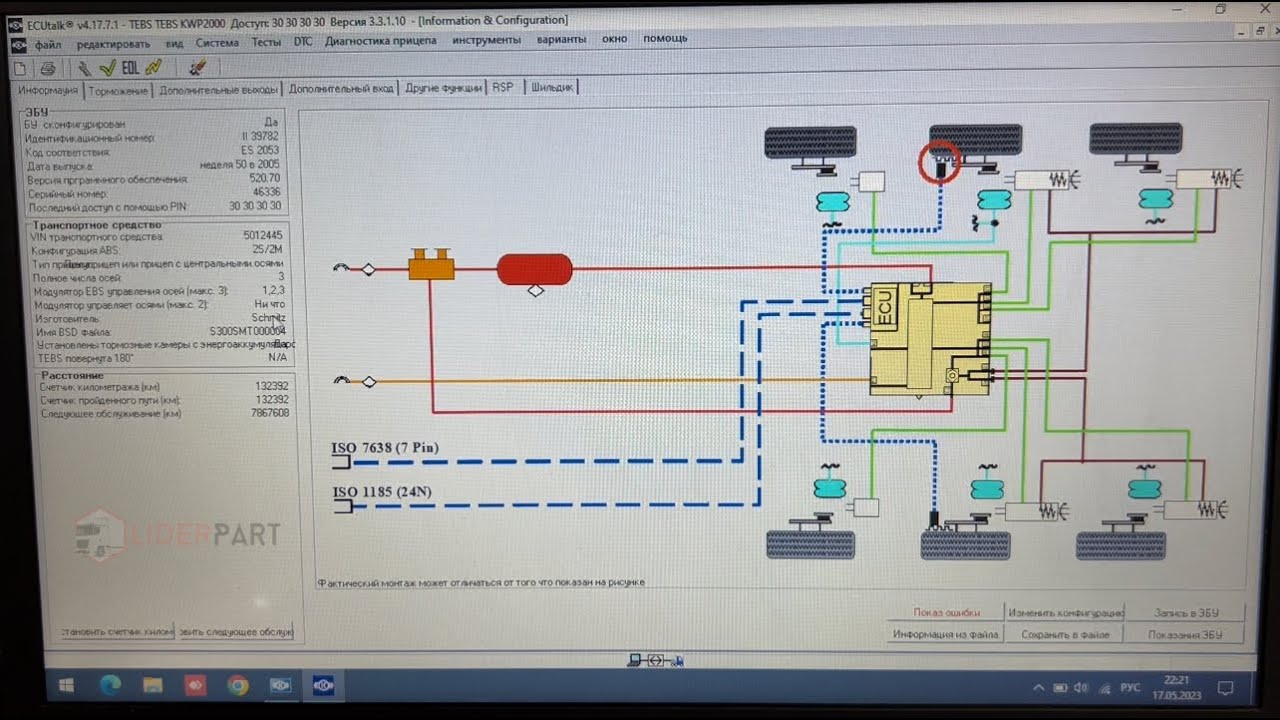
Task: Click the РУС language indicator
Action: pyautogui.click(x=1129, y=688)
